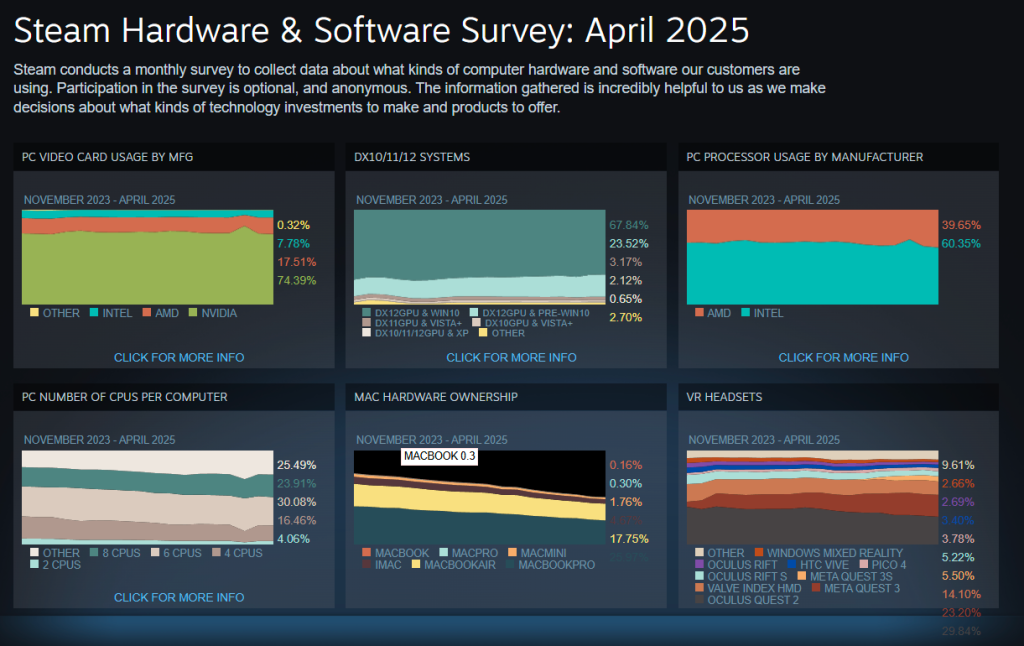Click the DX10/11/12 Systems area chart
Viewport: 1024px width, 646px height.
coord(479,257)
